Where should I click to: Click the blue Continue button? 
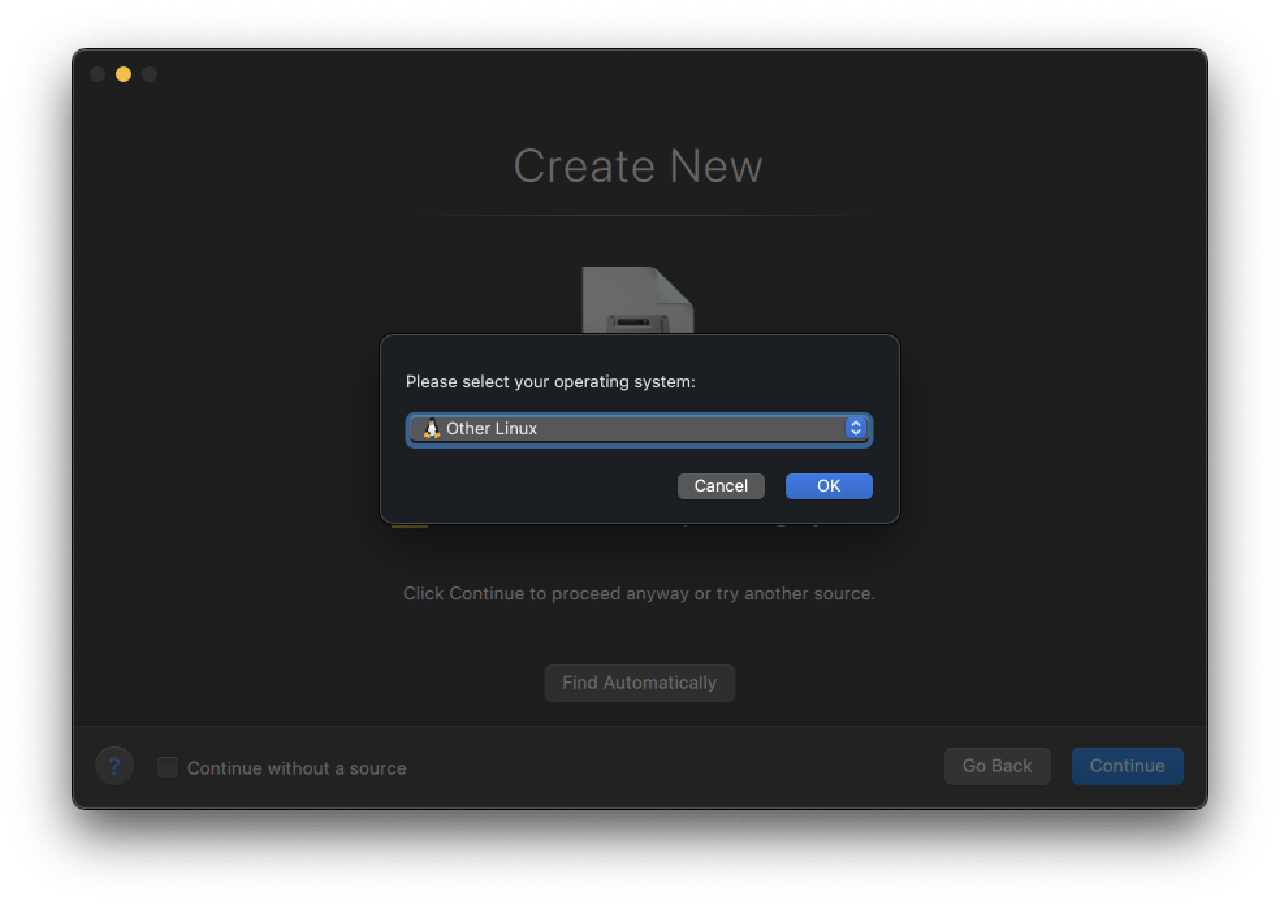pyautogui.click(x=1127, y=766)
